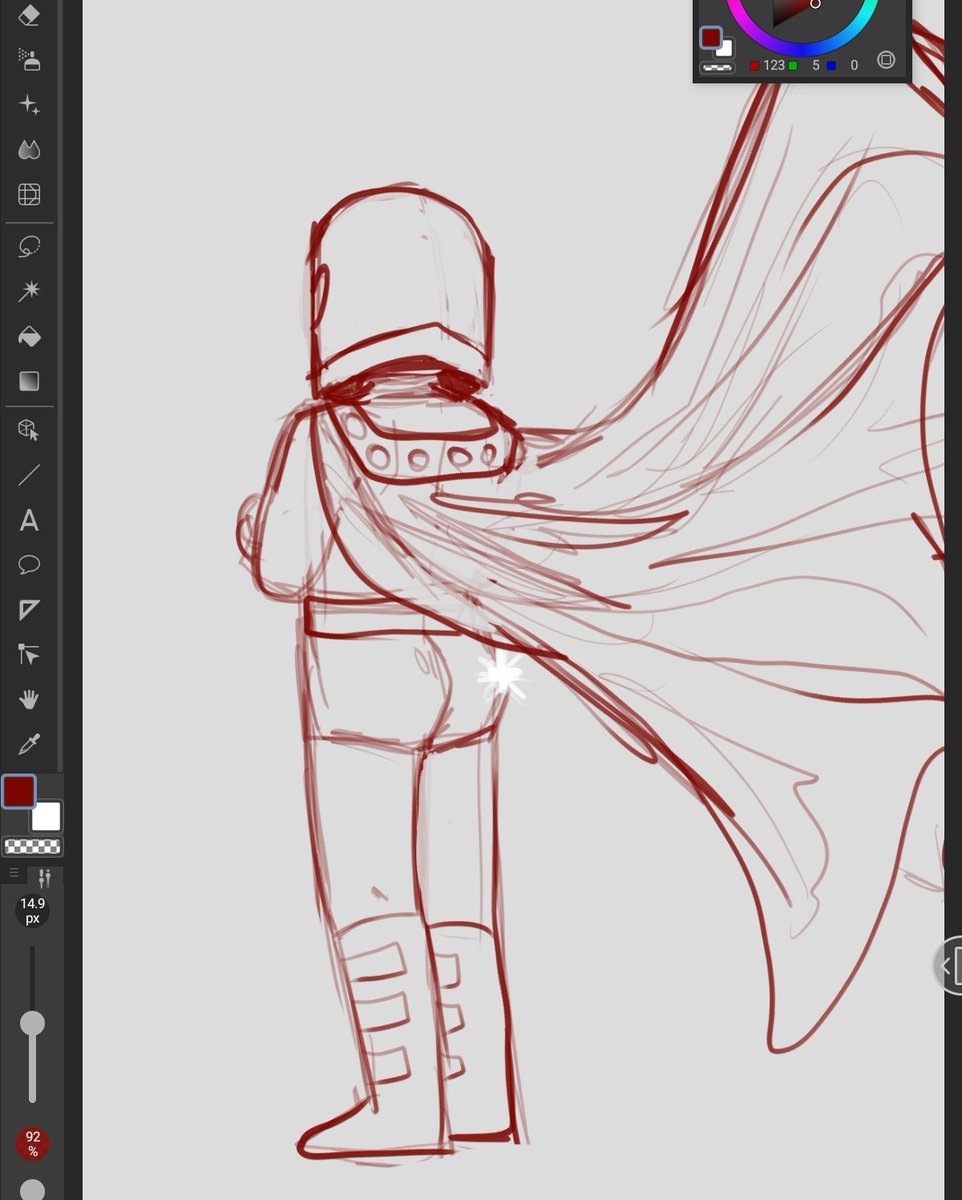
Task: Select the Blend tool with droplet icon
Action: pyautogui.click(x=29, y=150)
